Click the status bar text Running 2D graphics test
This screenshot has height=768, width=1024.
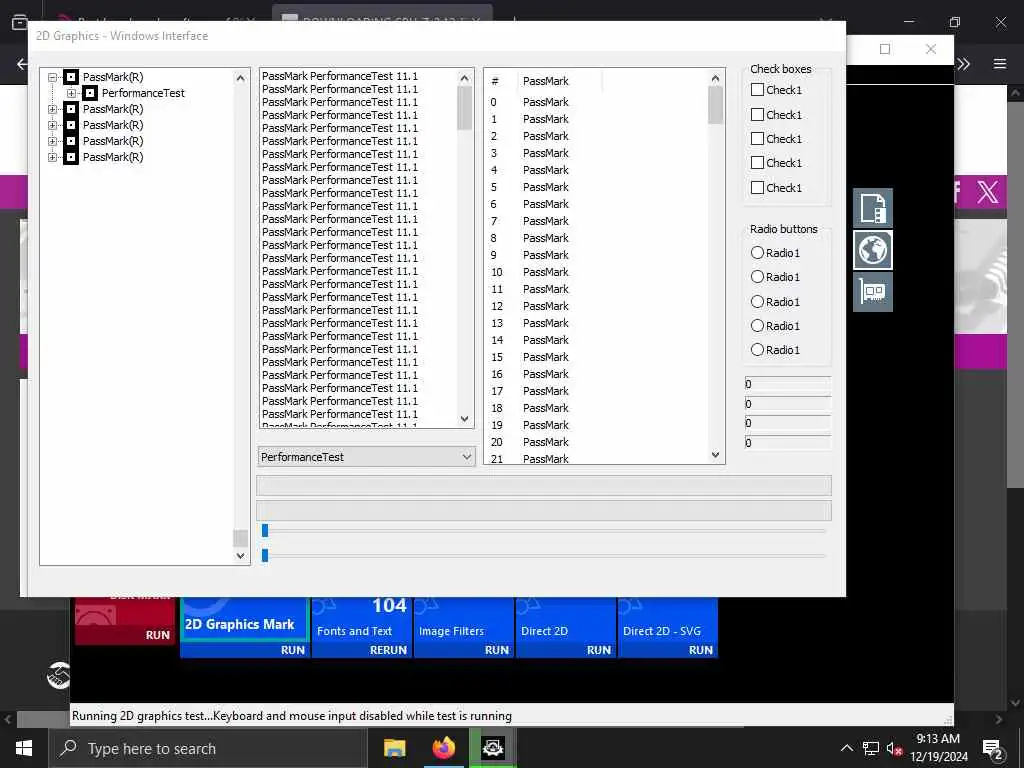tap(292, 716)
